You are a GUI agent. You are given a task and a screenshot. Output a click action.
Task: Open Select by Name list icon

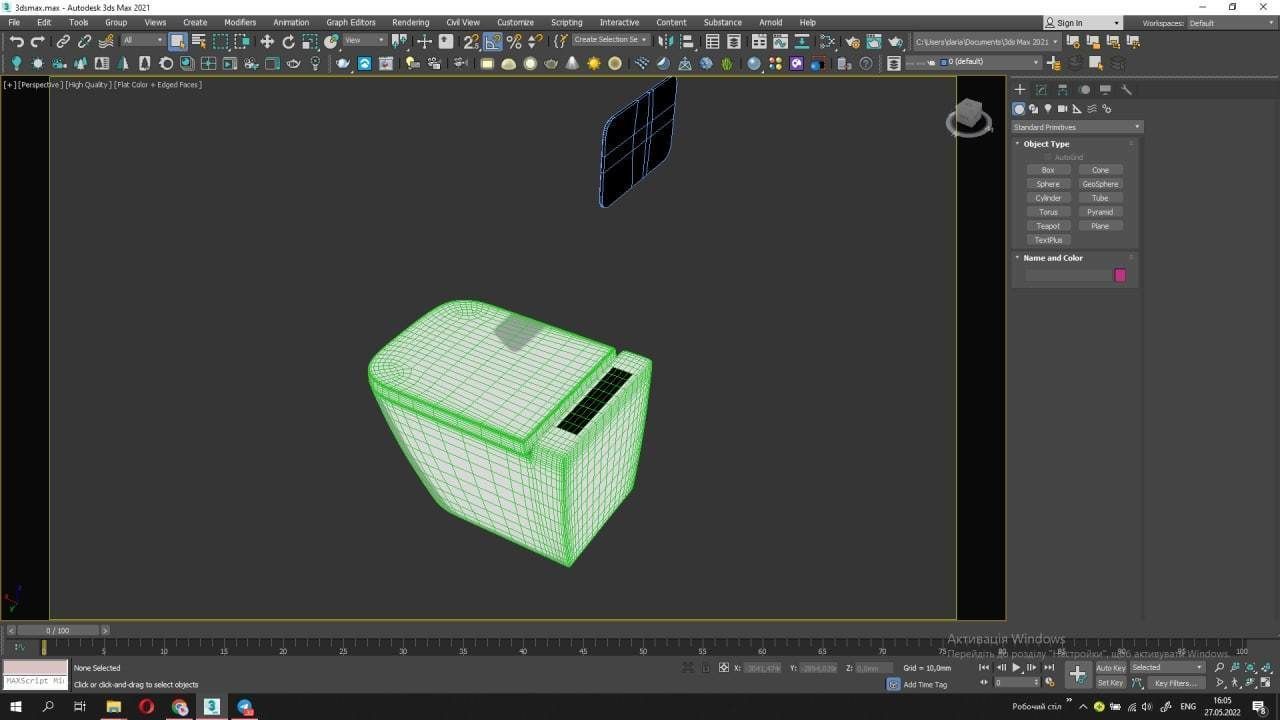click(x=199, y=41)
